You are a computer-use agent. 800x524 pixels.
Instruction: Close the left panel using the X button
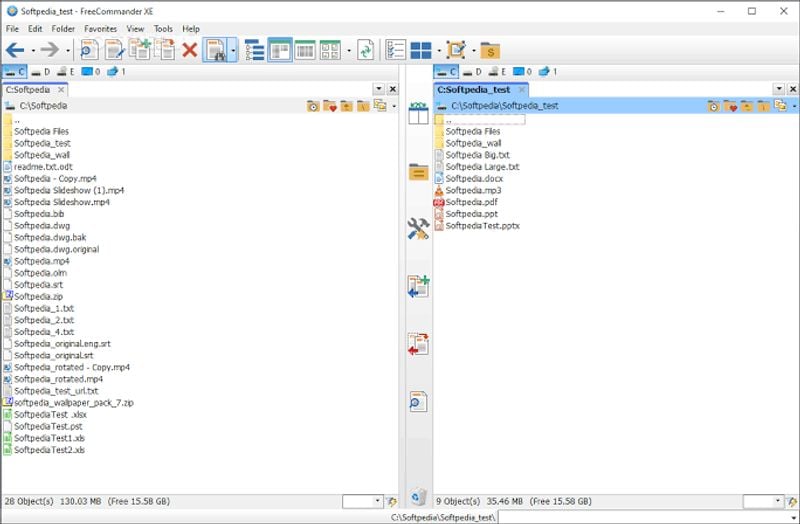click(x=392, y=89)
